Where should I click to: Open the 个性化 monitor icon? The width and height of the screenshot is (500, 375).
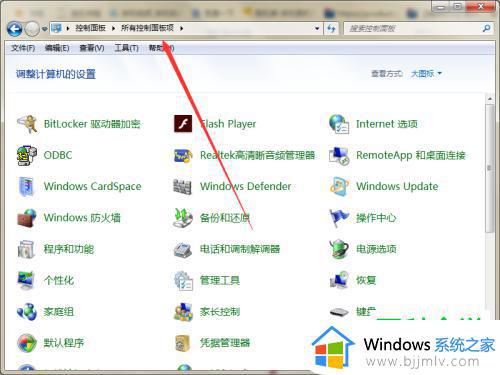coord(27,280)
